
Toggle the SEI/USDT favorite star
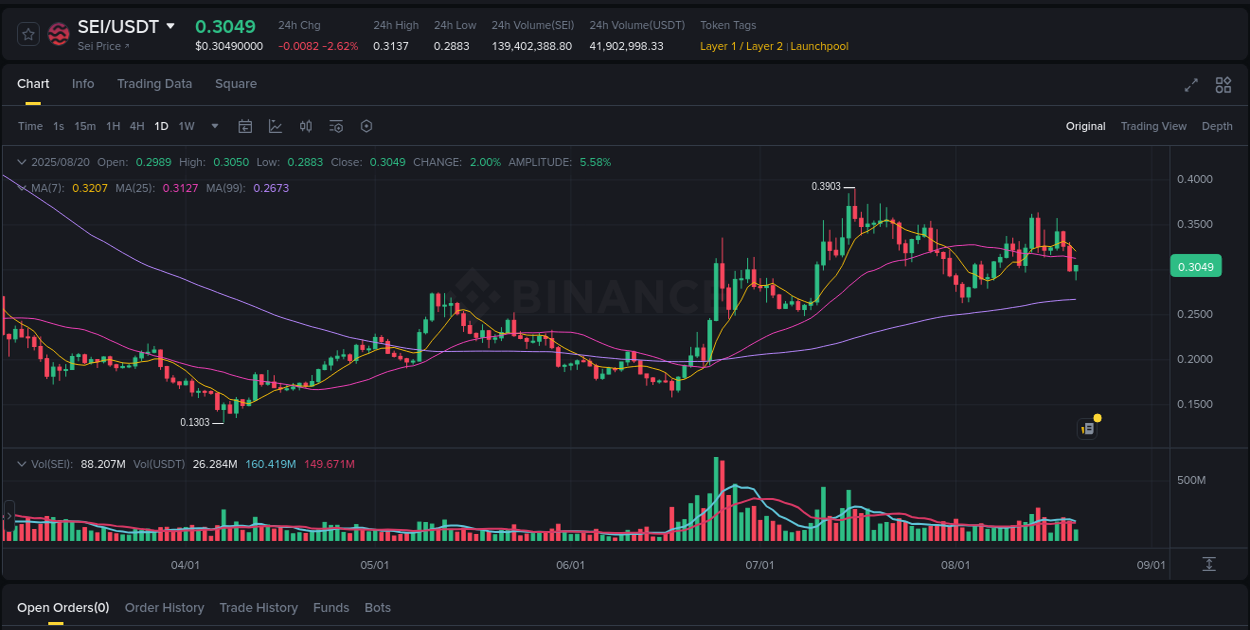click(28, 33)
